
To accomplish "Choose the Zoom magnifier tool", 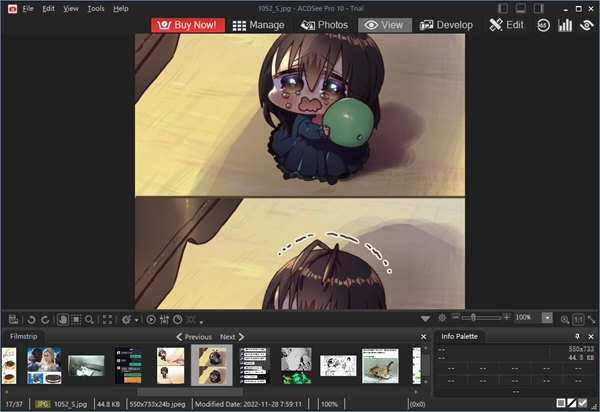I will (90, 319).
